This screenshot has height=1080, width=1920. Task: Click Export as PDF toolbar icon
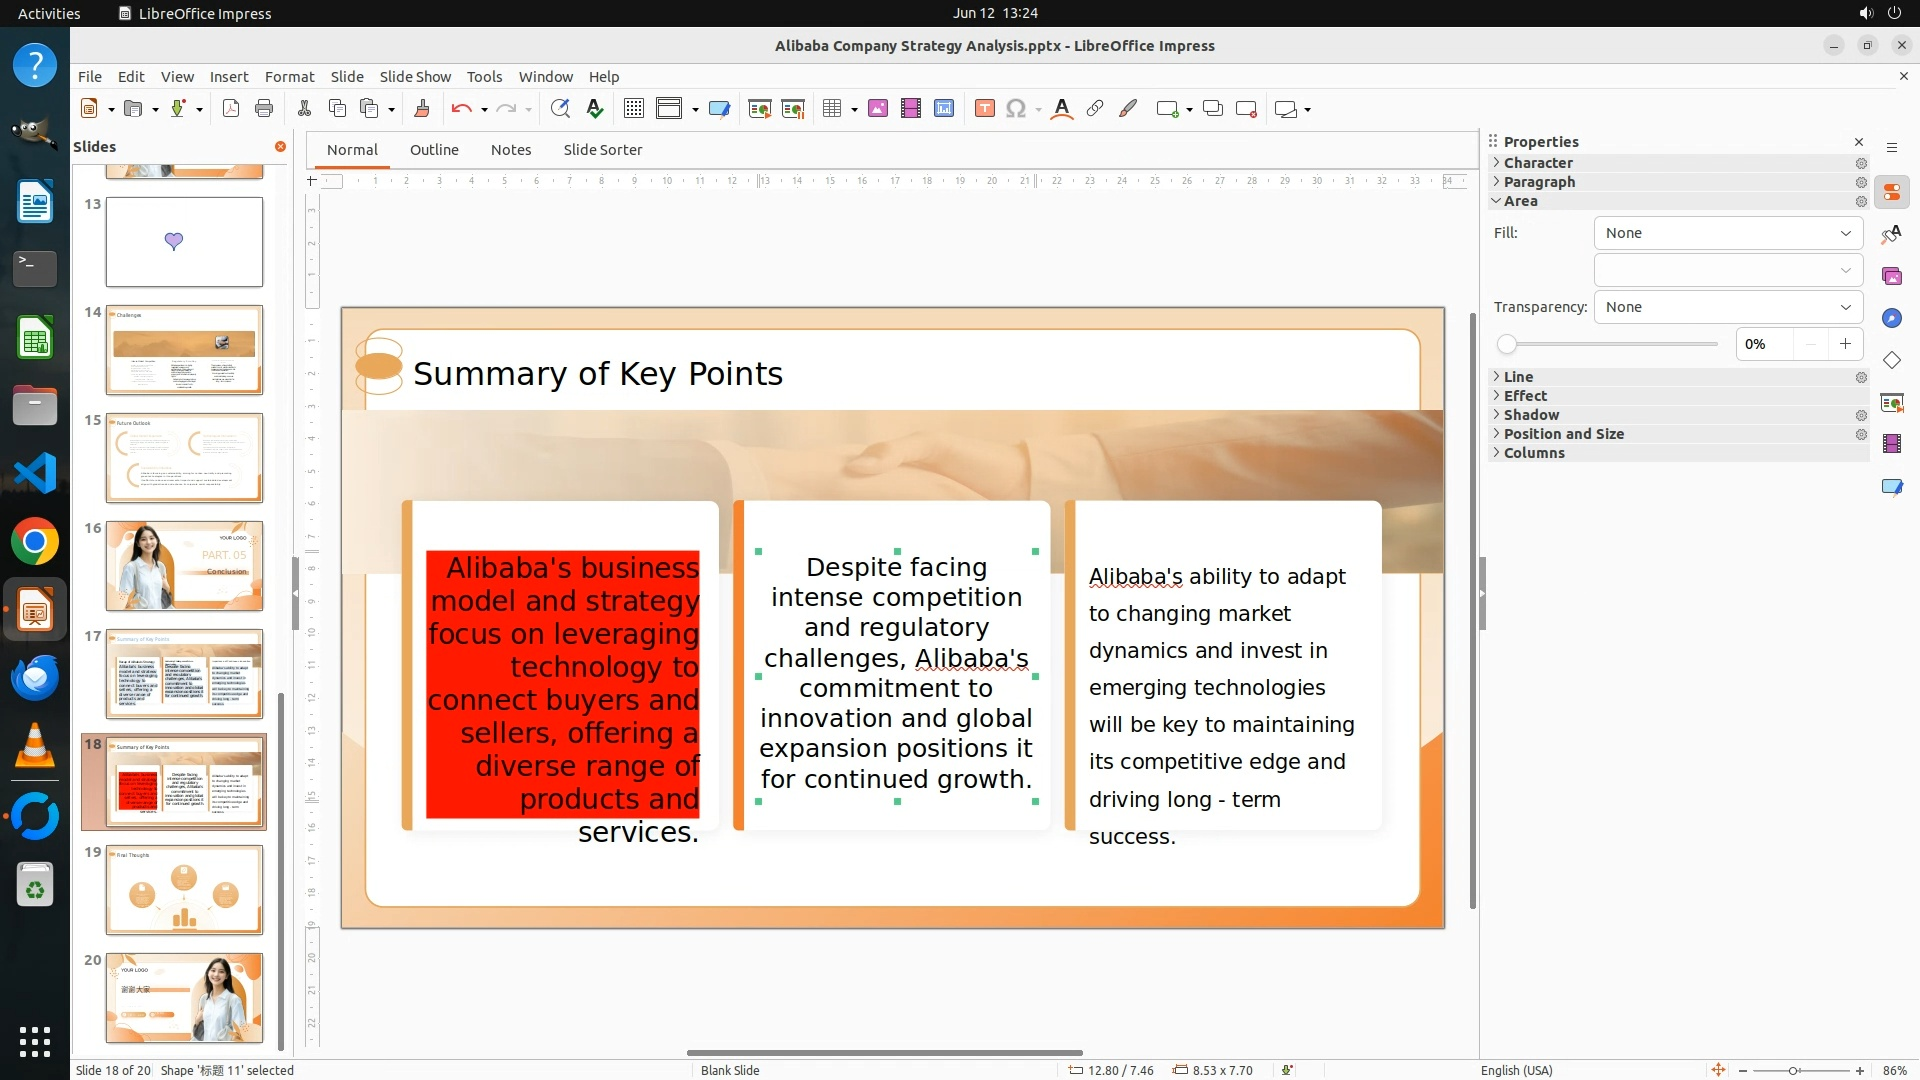point(231,109)
